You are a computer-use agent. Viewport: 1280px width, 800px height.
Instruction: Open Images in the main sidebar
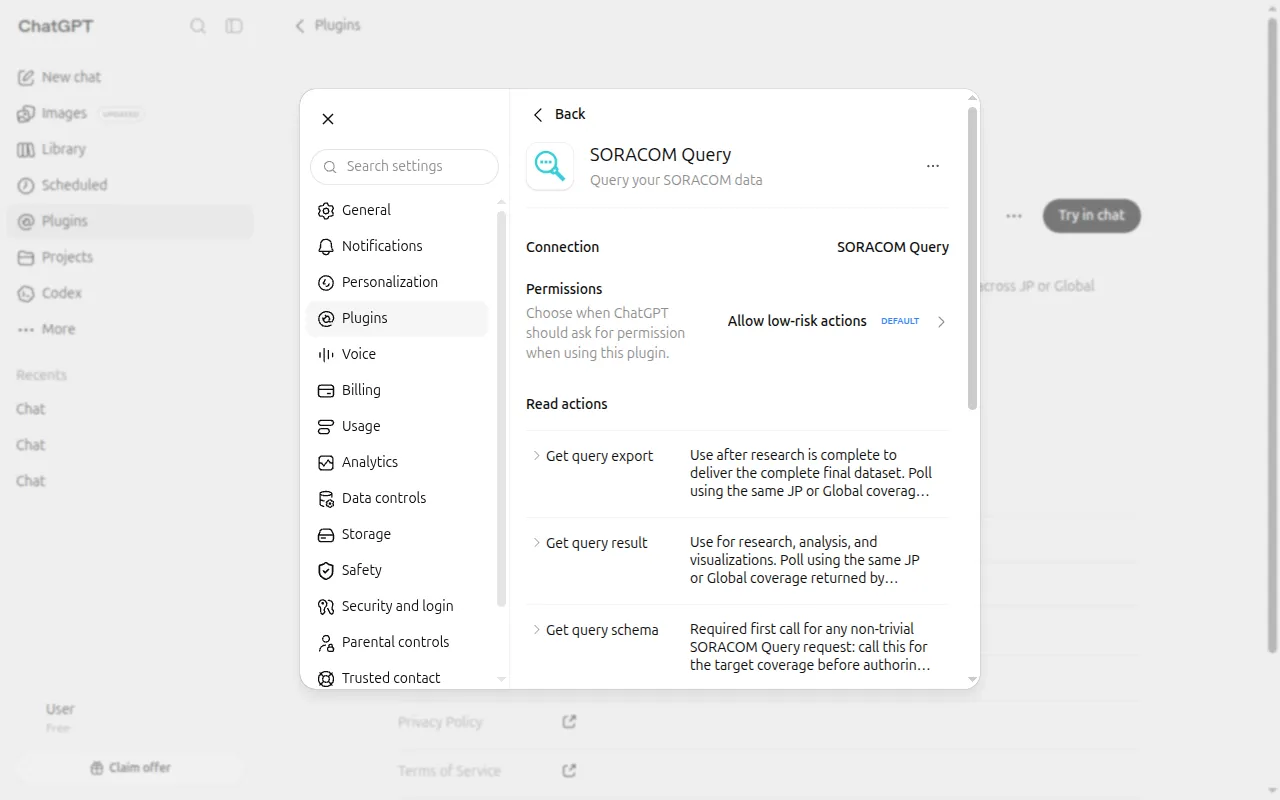click(130, 113)
